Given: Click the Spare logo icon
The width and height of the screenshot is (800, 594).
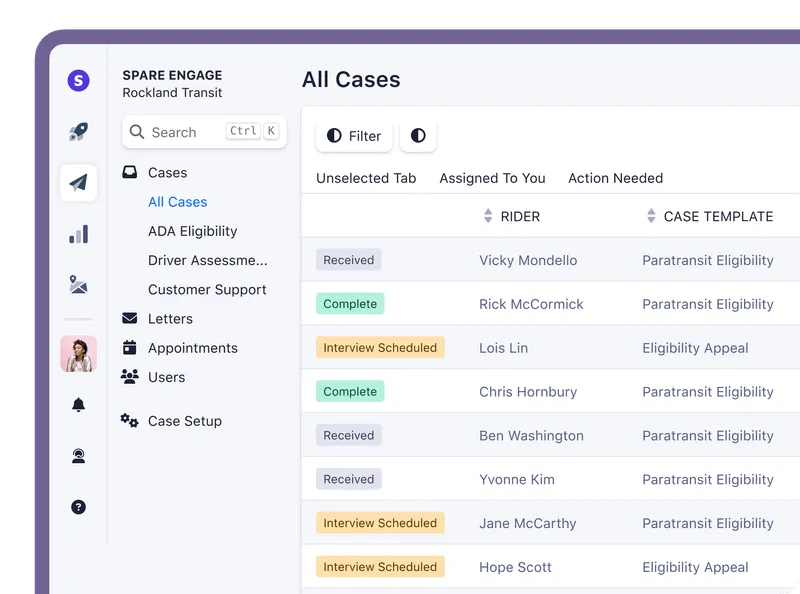Looking at the screenshot, I should coord(78,81).
